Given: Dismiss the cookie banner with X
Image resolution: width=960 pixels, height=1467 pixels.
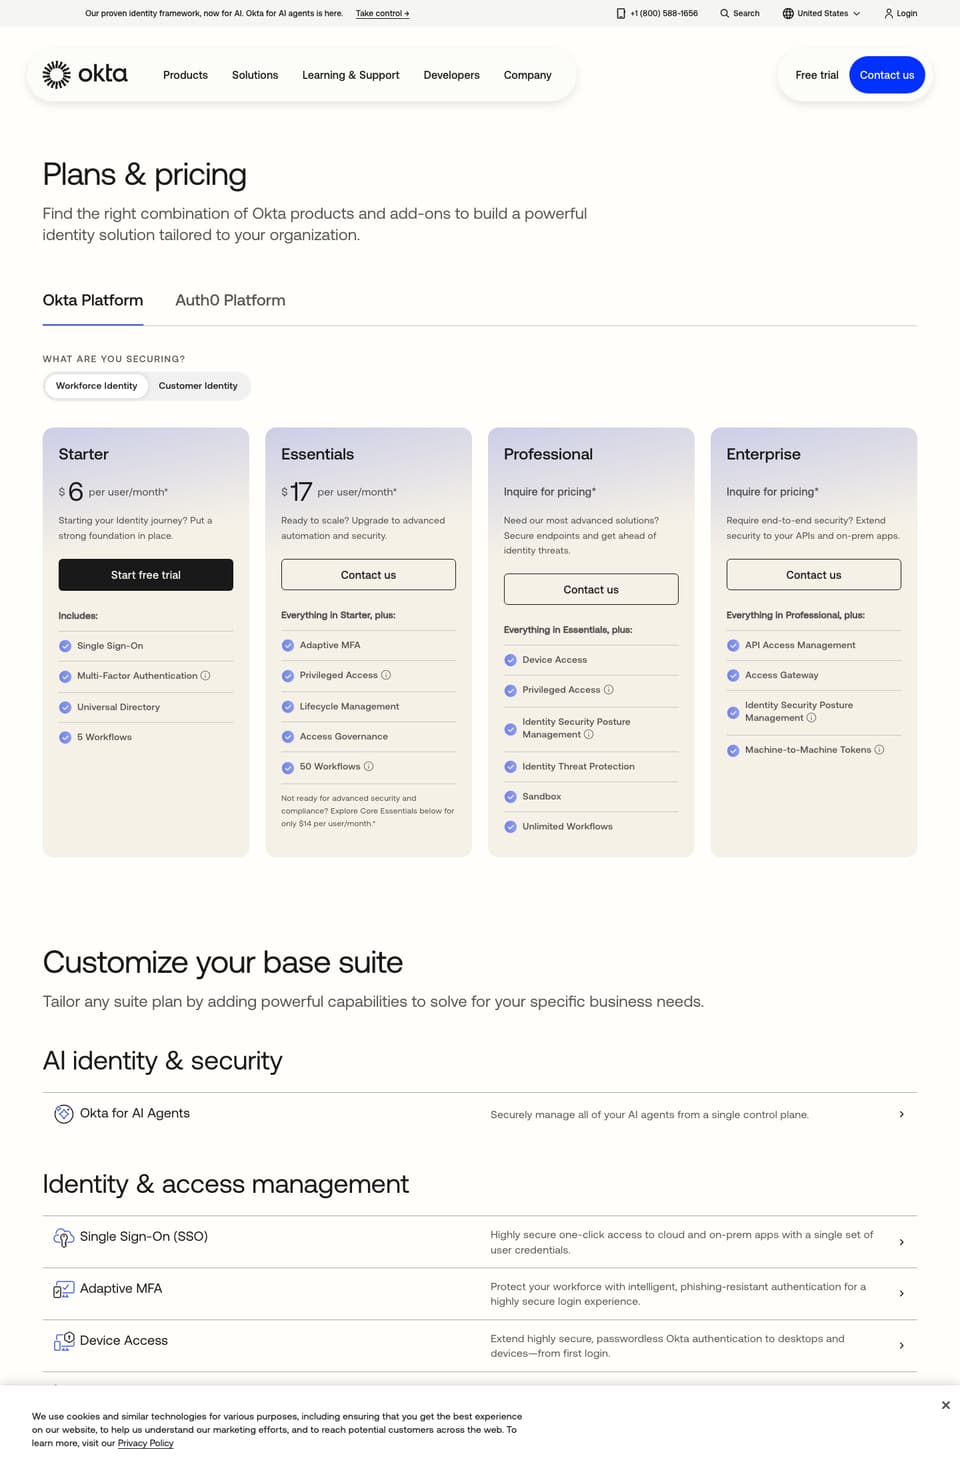Looking at the screenshot, I should (x=945, y=1405).
